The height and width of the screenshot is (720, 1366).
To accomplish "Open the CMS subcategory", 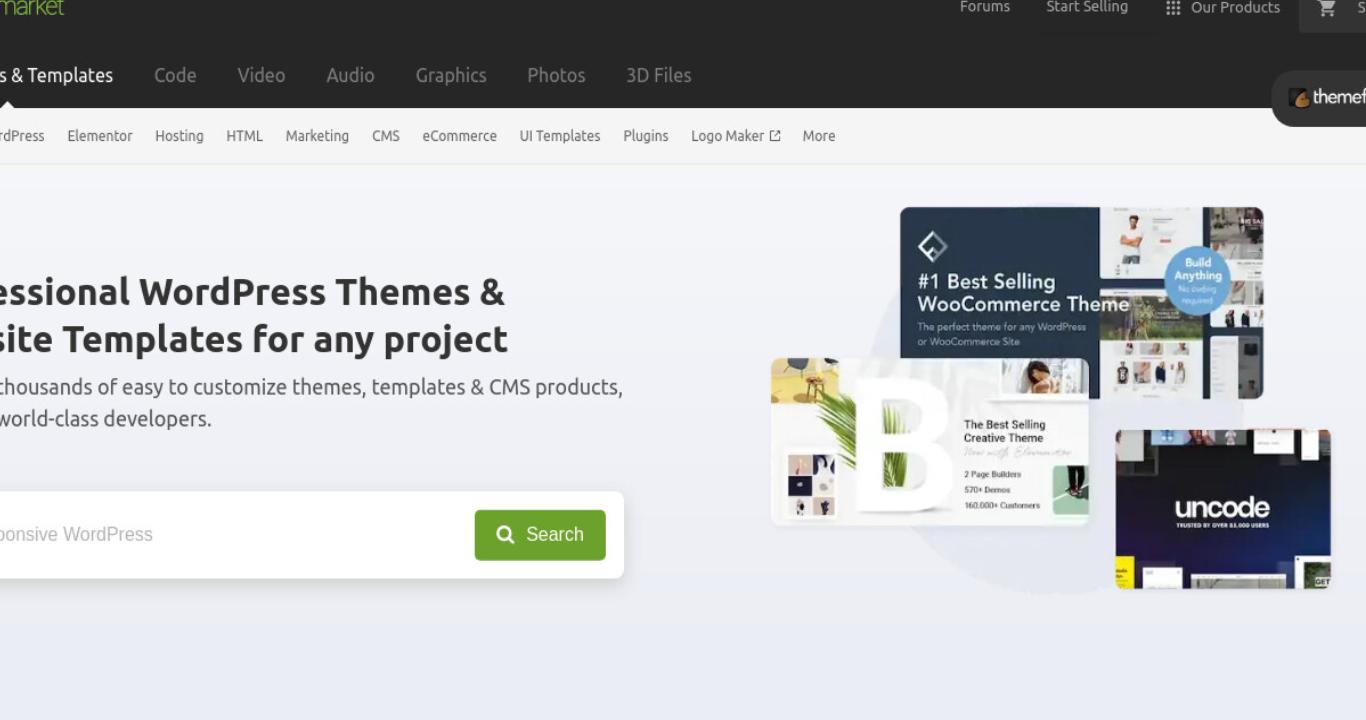I will coord(386,136).
